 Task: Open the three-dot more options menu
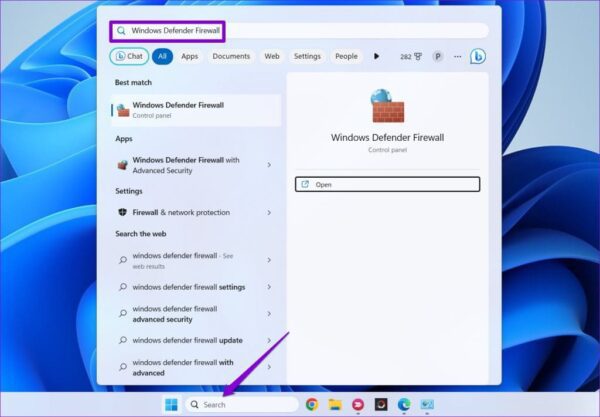point(457,56)
